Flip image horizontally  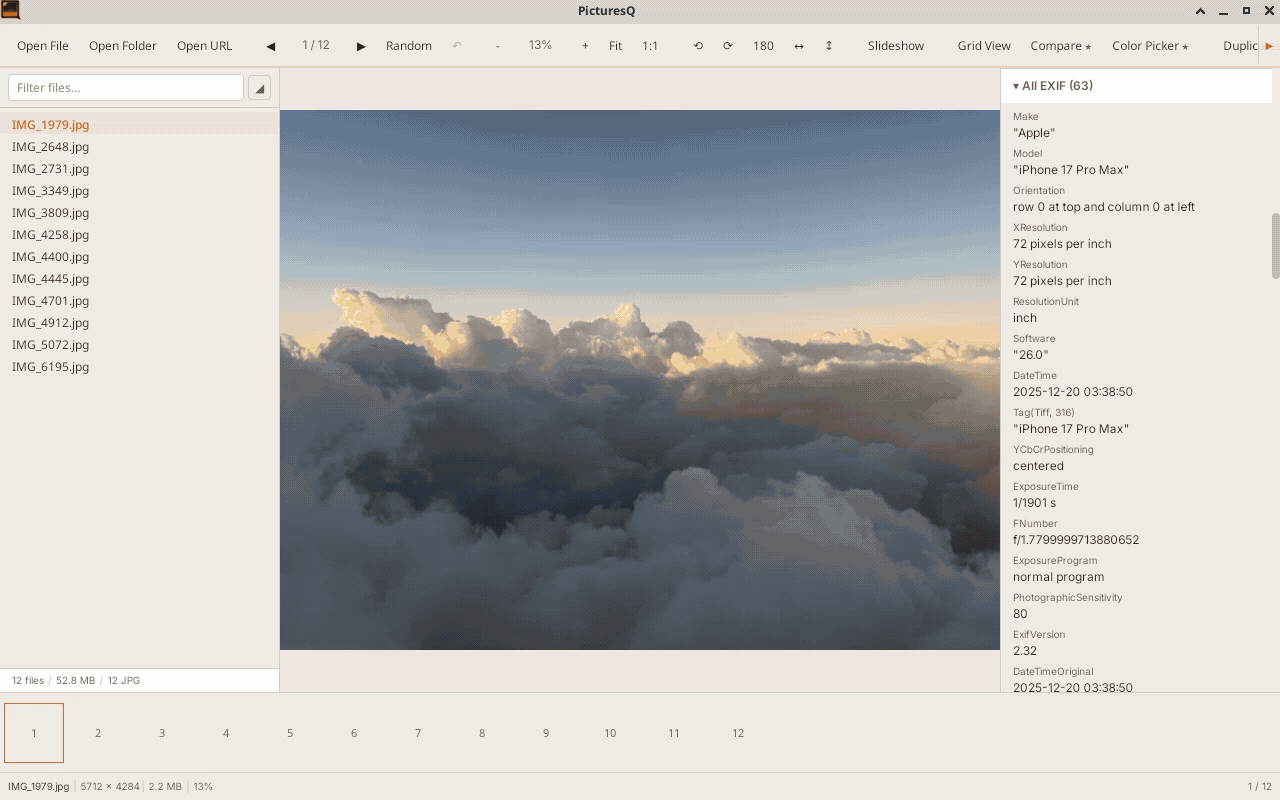click(x=799, y=46)
